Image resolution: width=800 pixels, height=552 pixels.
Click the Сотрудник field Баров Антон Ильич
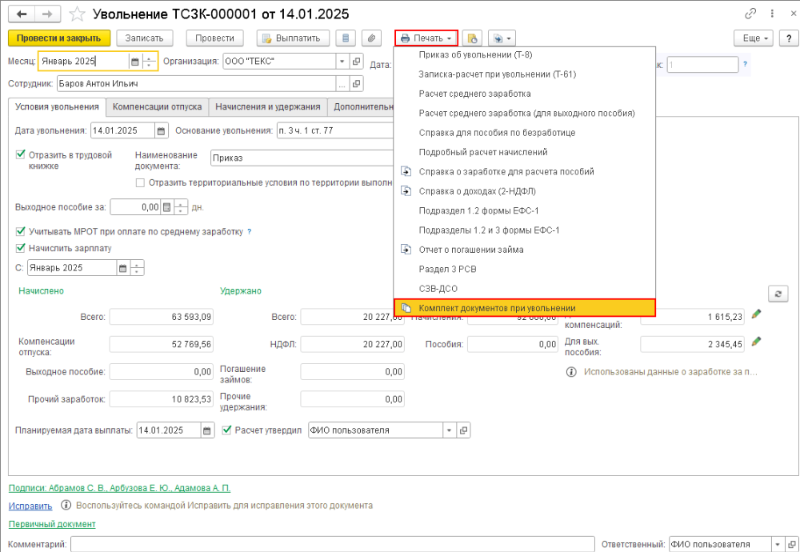coord(196,84)
